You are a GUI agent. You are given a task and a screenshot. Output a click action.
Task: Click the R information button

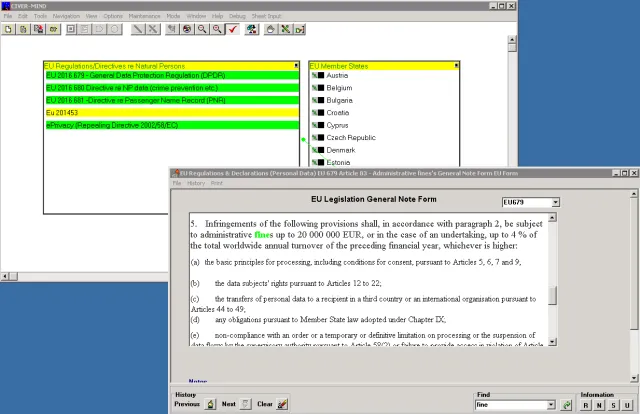(586, 405)
